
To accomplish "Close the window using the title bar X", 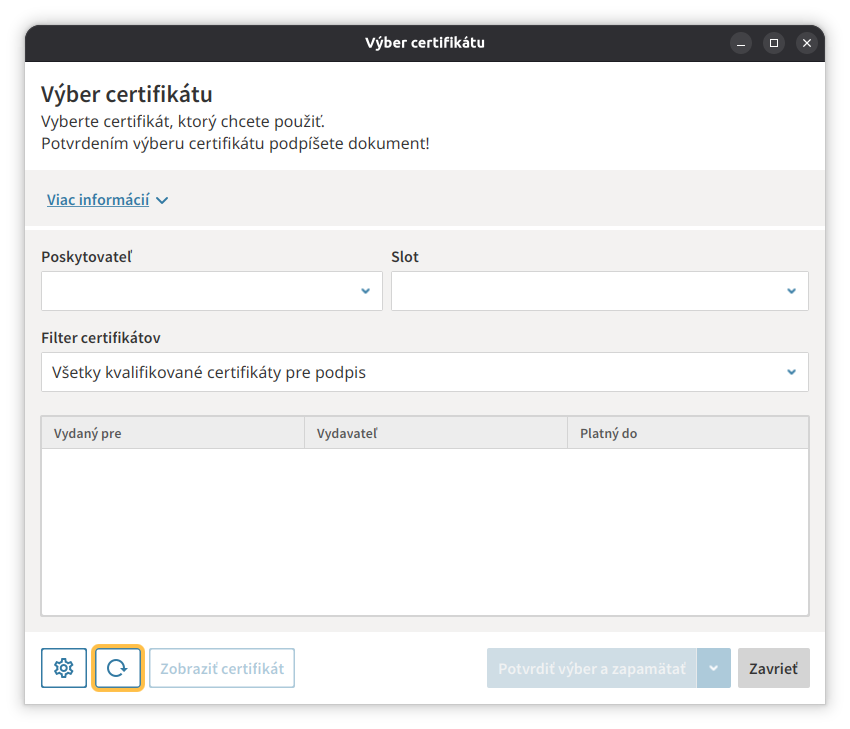I will pos(807,43).
